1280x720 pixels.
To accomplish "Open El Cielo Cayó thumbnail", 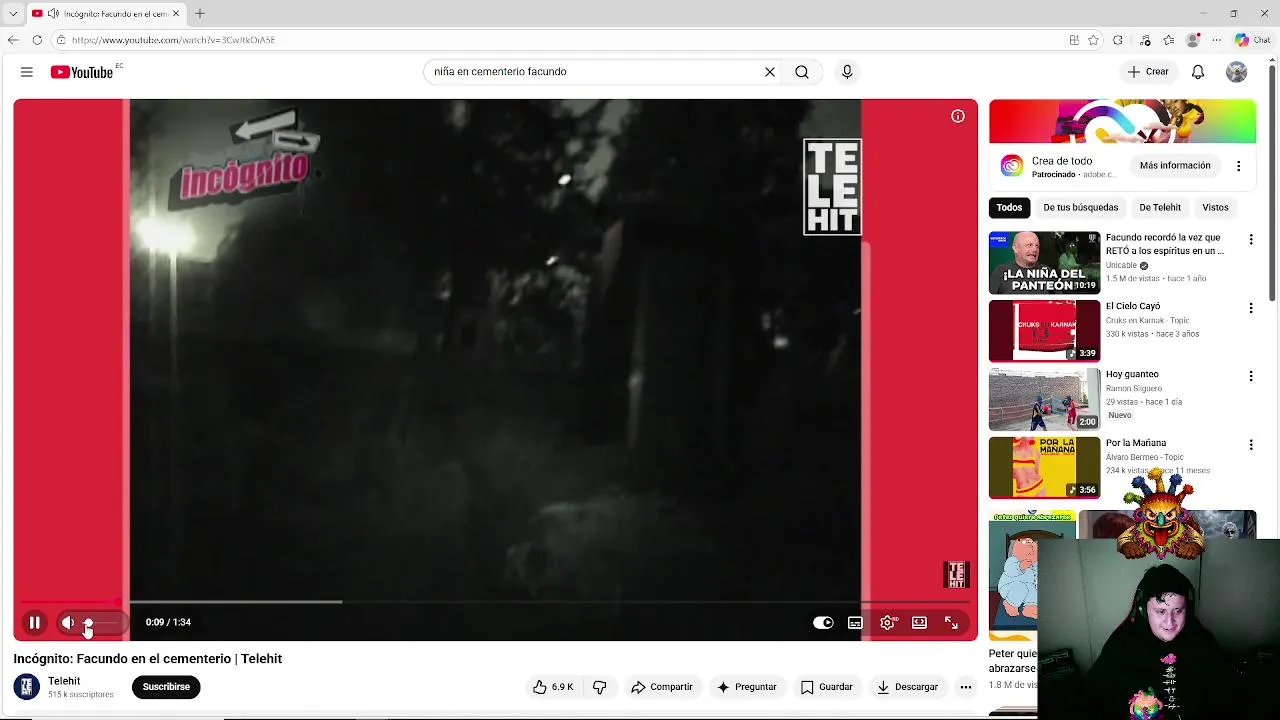I will 1044,331.
